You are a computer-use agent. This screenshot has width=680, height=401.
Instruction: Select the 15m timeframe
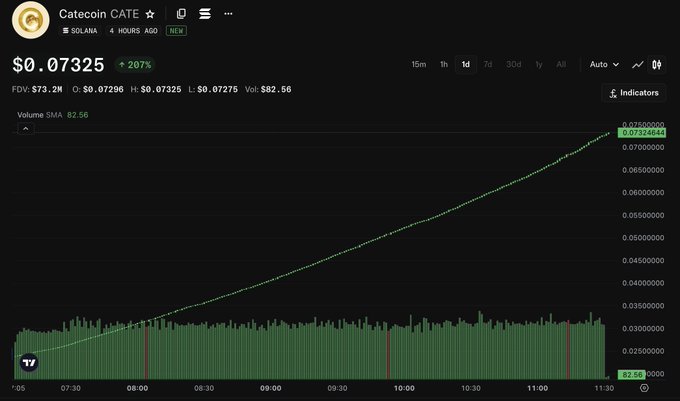(418, 65)
